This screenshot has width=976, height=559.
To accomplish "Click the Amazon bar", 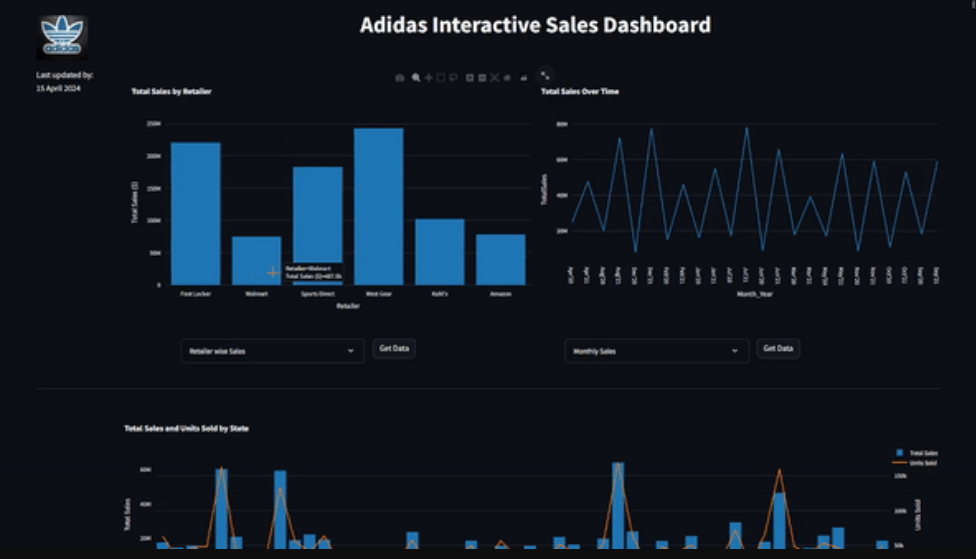I will click(x=500, y=260).
